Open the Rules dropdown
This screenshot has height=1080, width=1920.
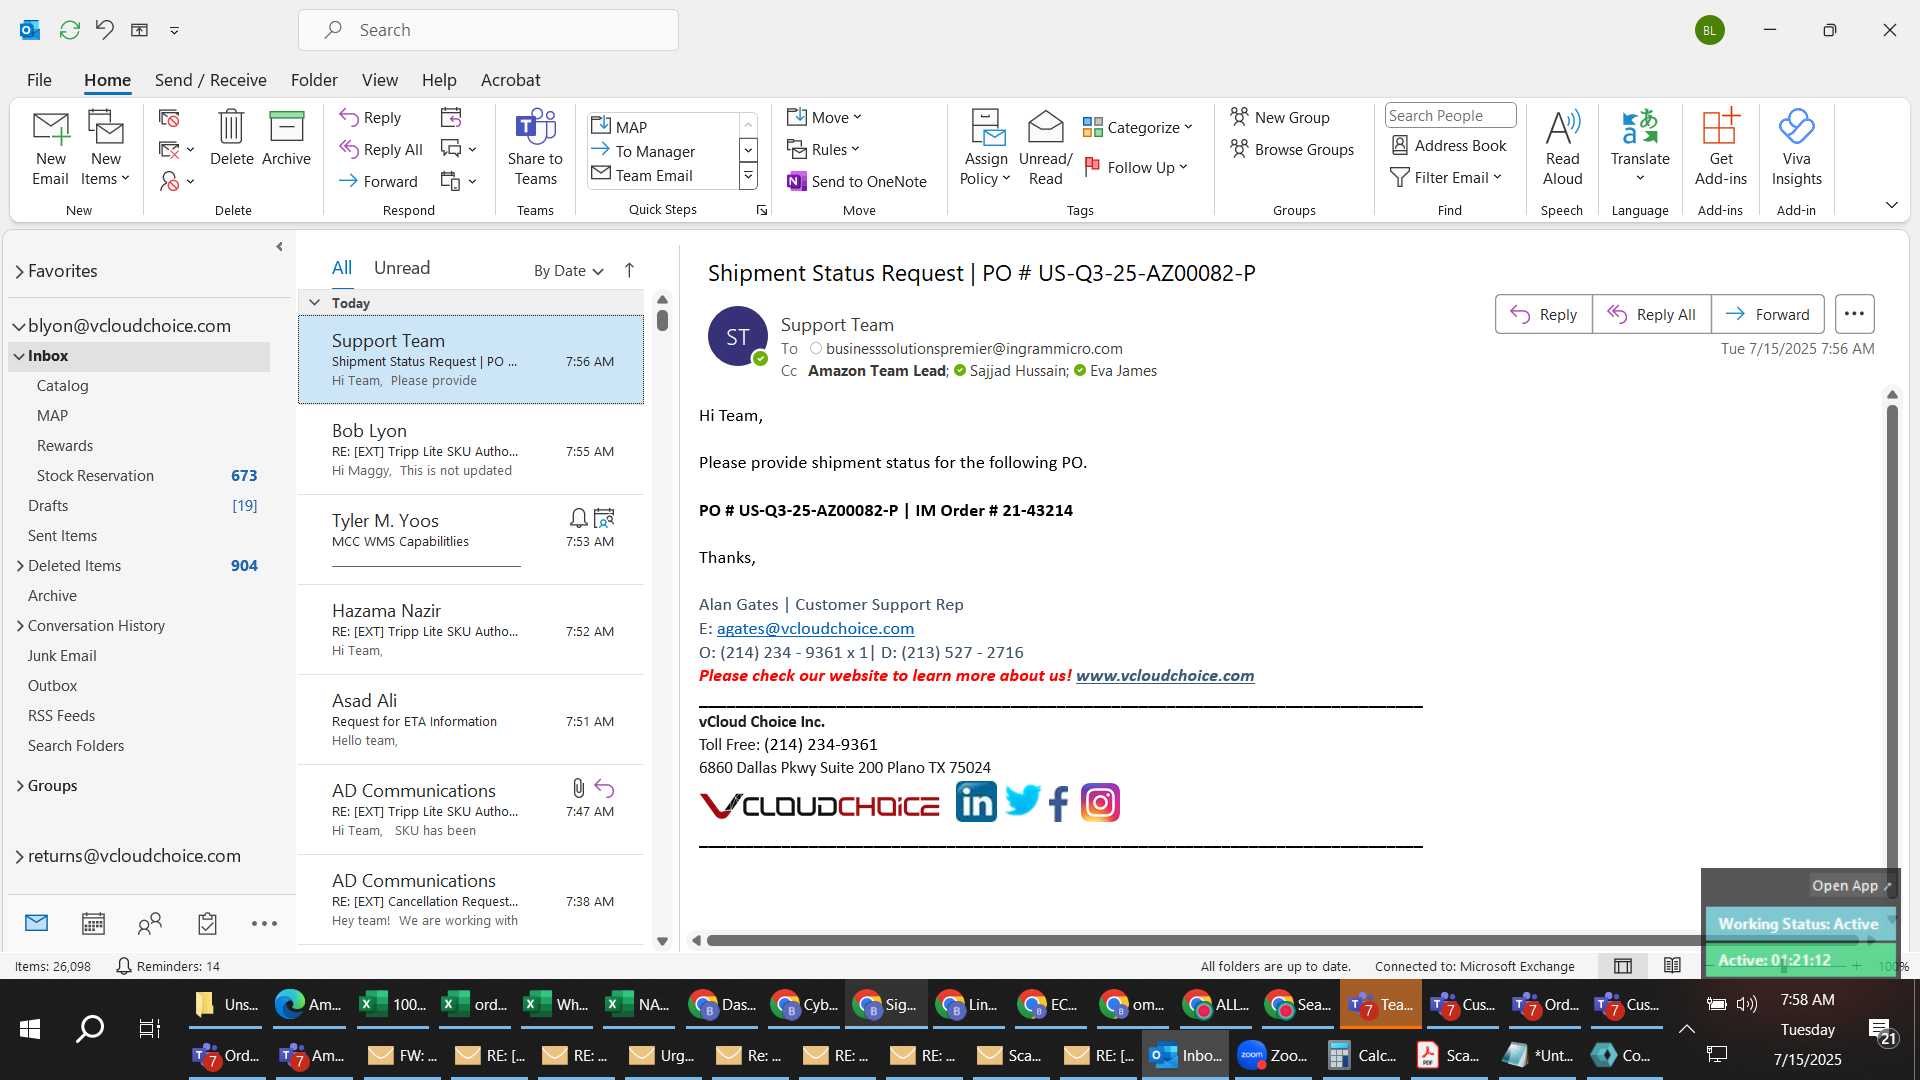pos(823,149)
